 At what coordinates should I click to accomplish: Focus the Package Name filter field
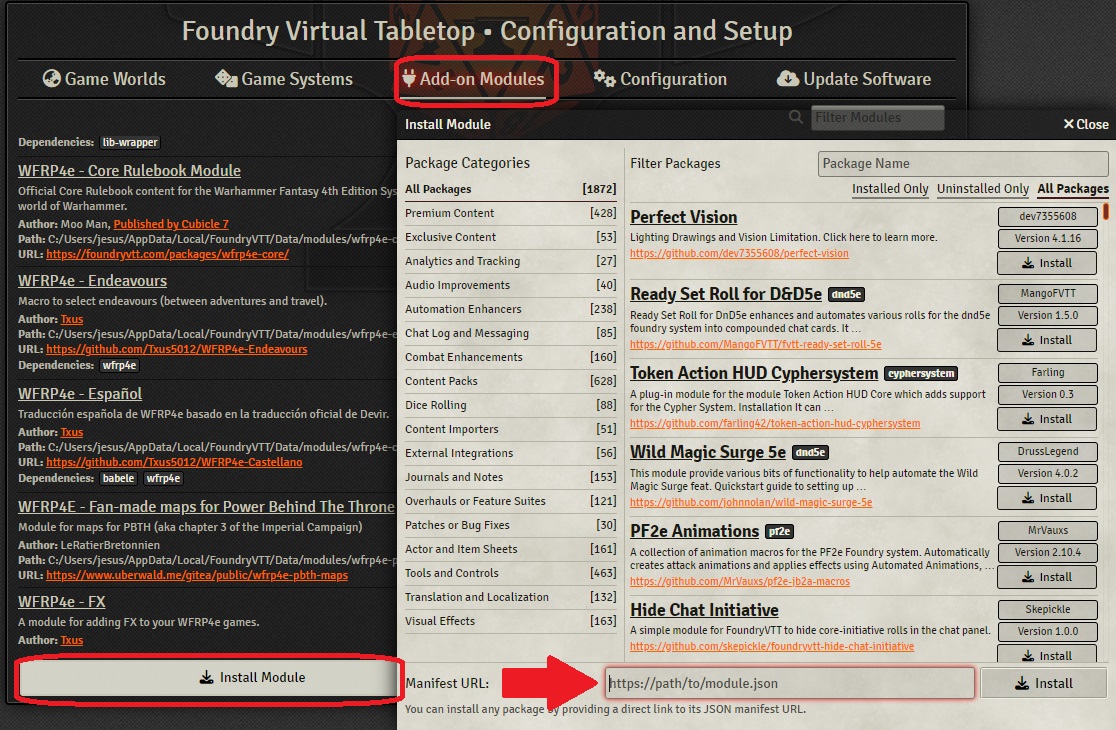[x=963, y=164]
